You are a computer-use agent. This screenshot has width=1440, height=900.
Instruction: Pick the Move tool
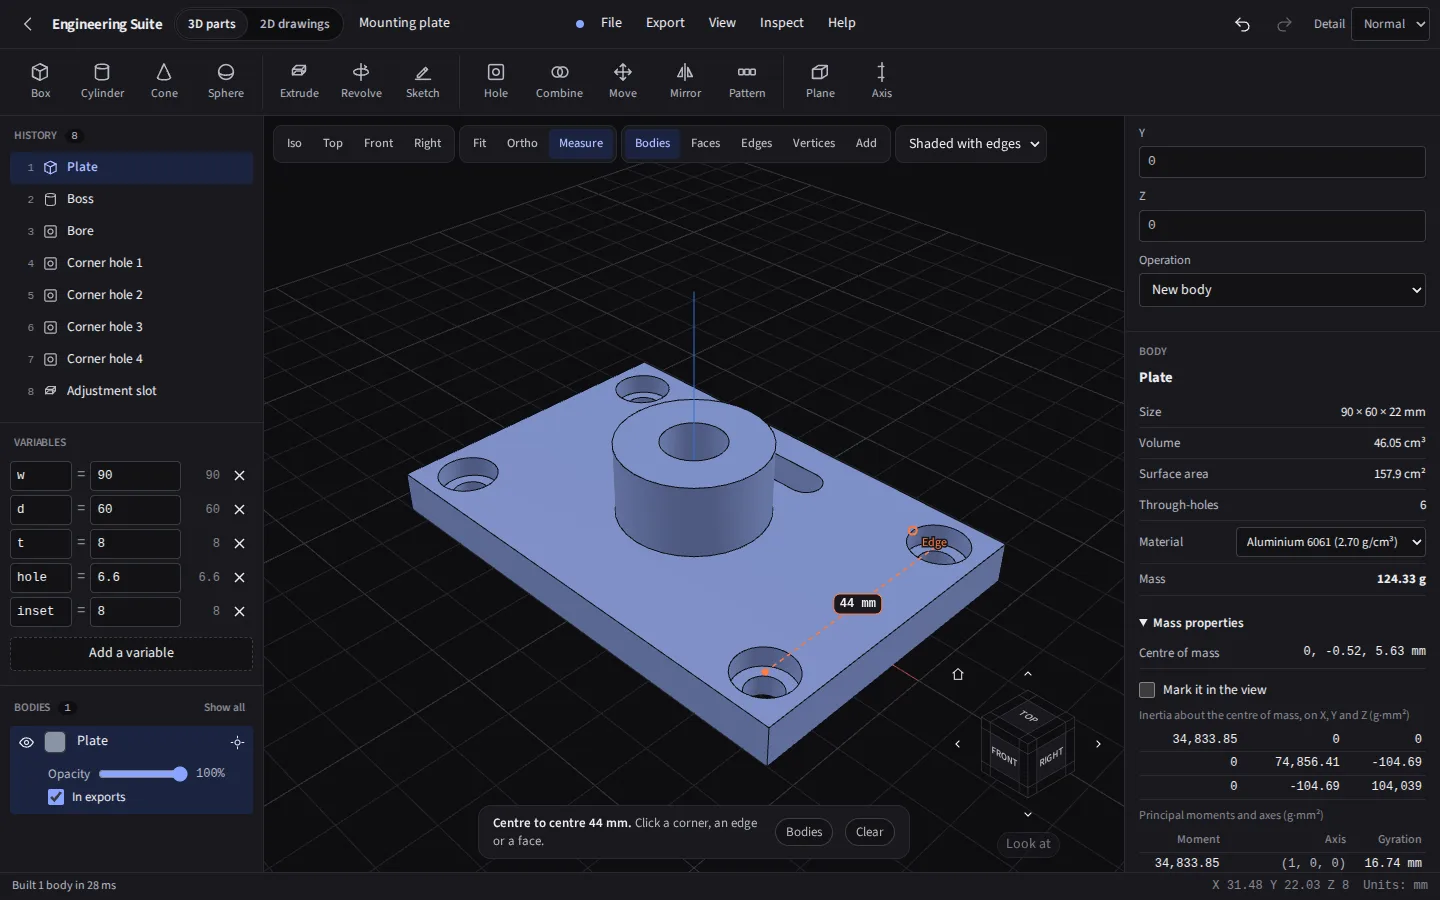tap(623, 81)
